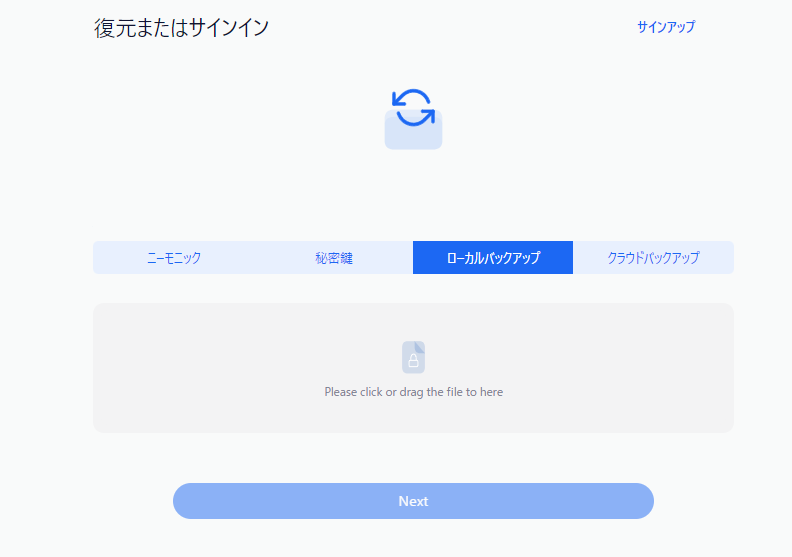The height and width of the screenshot is (557, 792).
Task: Click 'Please click or drag the file to here'
Action: (413, 392)
